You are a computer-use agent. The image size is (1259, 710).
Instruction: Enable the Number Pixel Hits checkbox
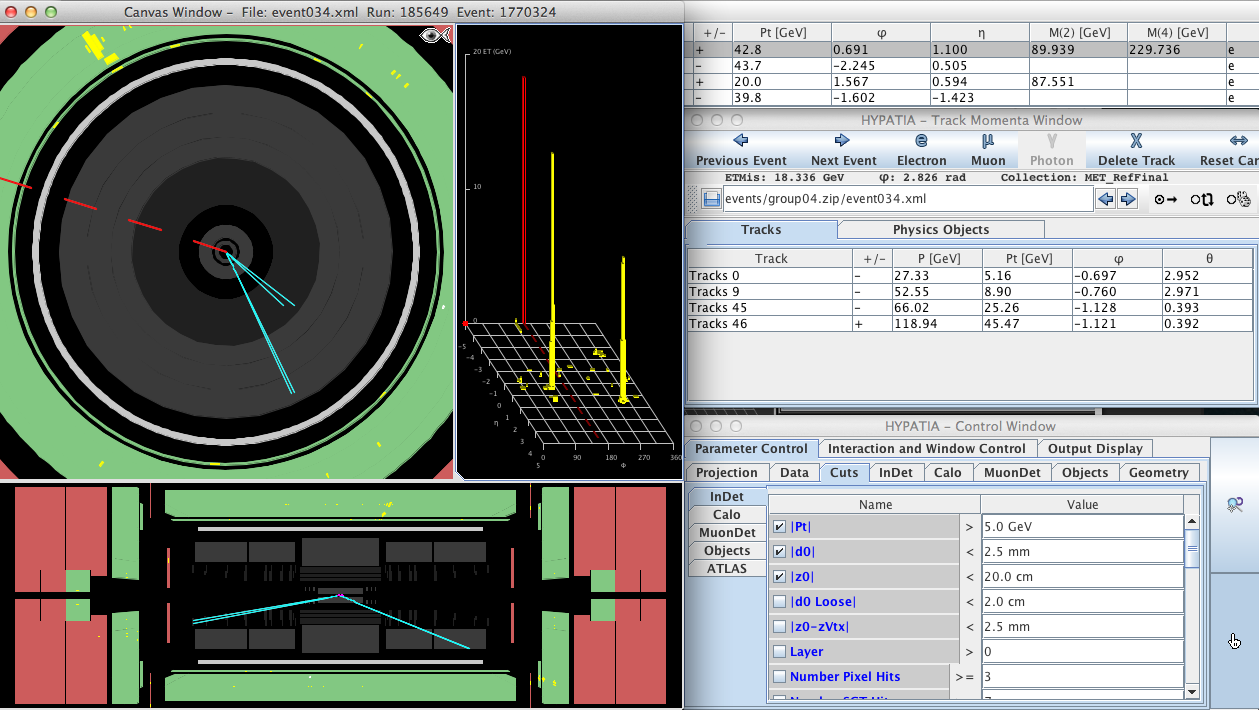779,677
